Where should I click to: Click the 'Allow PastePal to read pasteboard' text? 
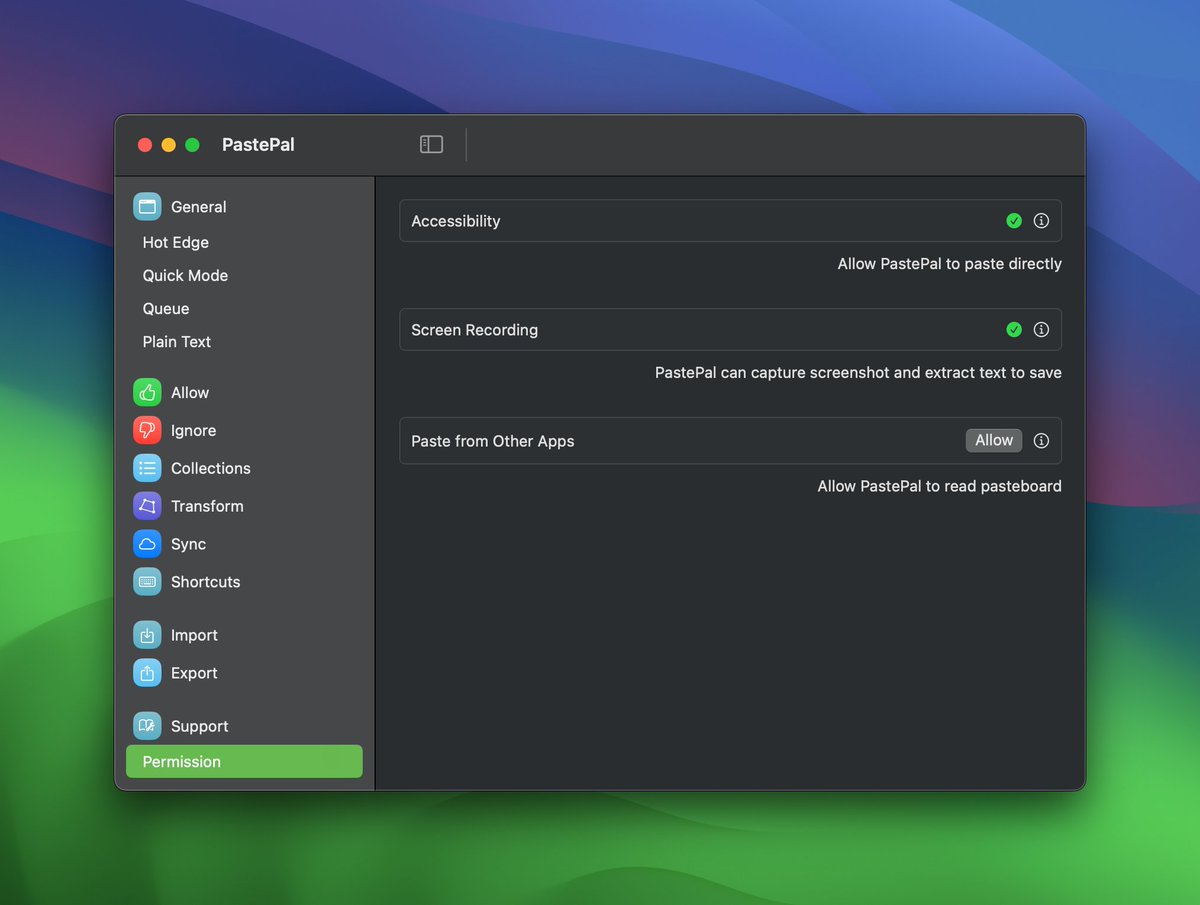[940, 486]
